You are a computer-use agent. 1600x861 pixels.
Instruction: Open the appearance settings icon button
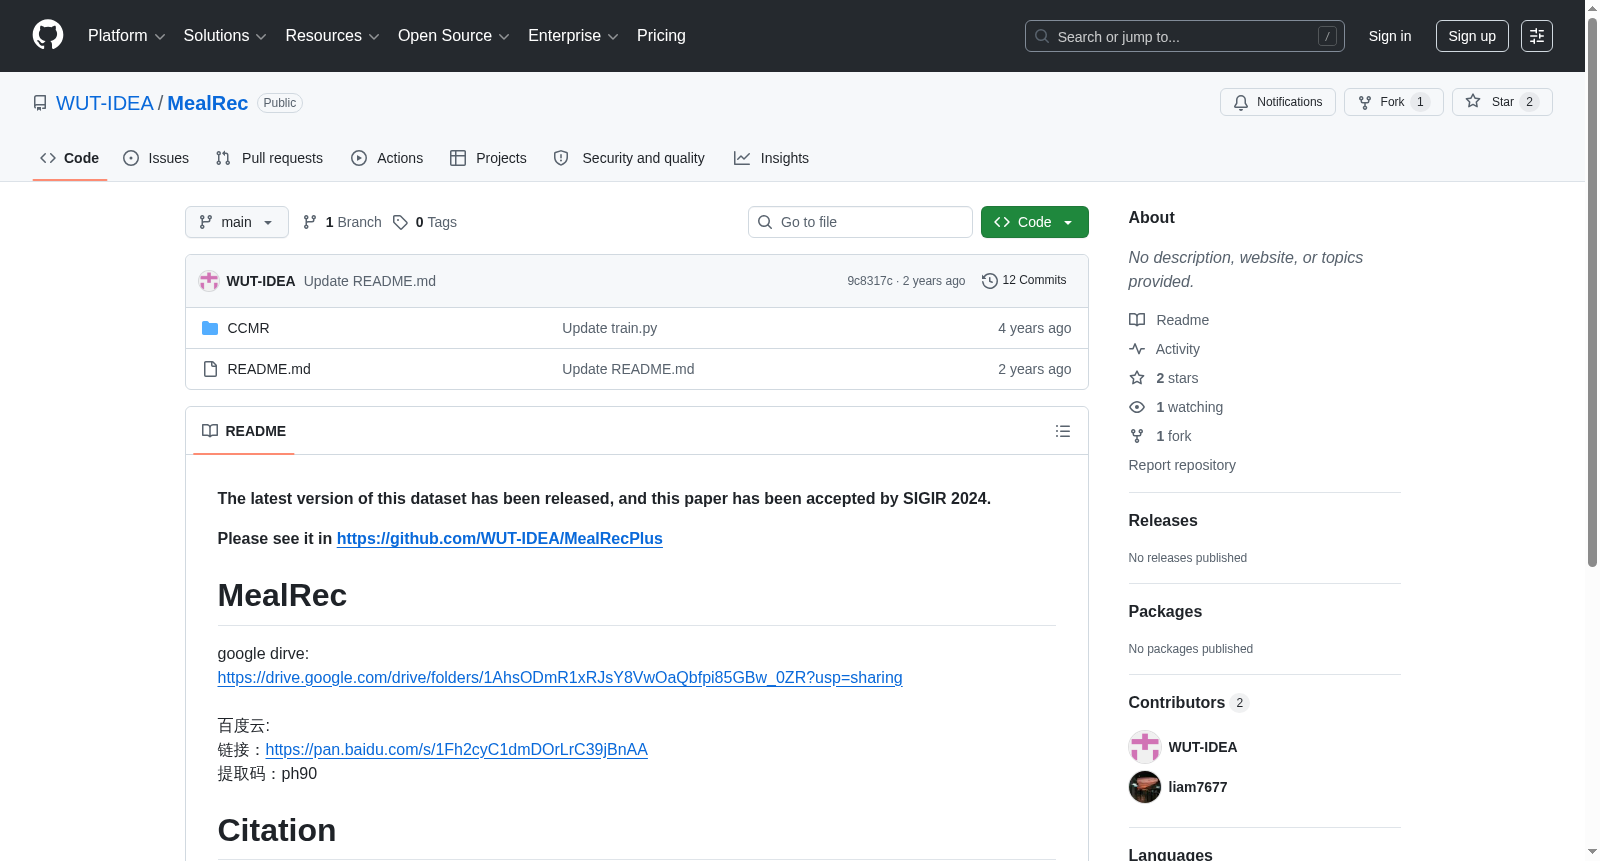[x=1537, y=36]
